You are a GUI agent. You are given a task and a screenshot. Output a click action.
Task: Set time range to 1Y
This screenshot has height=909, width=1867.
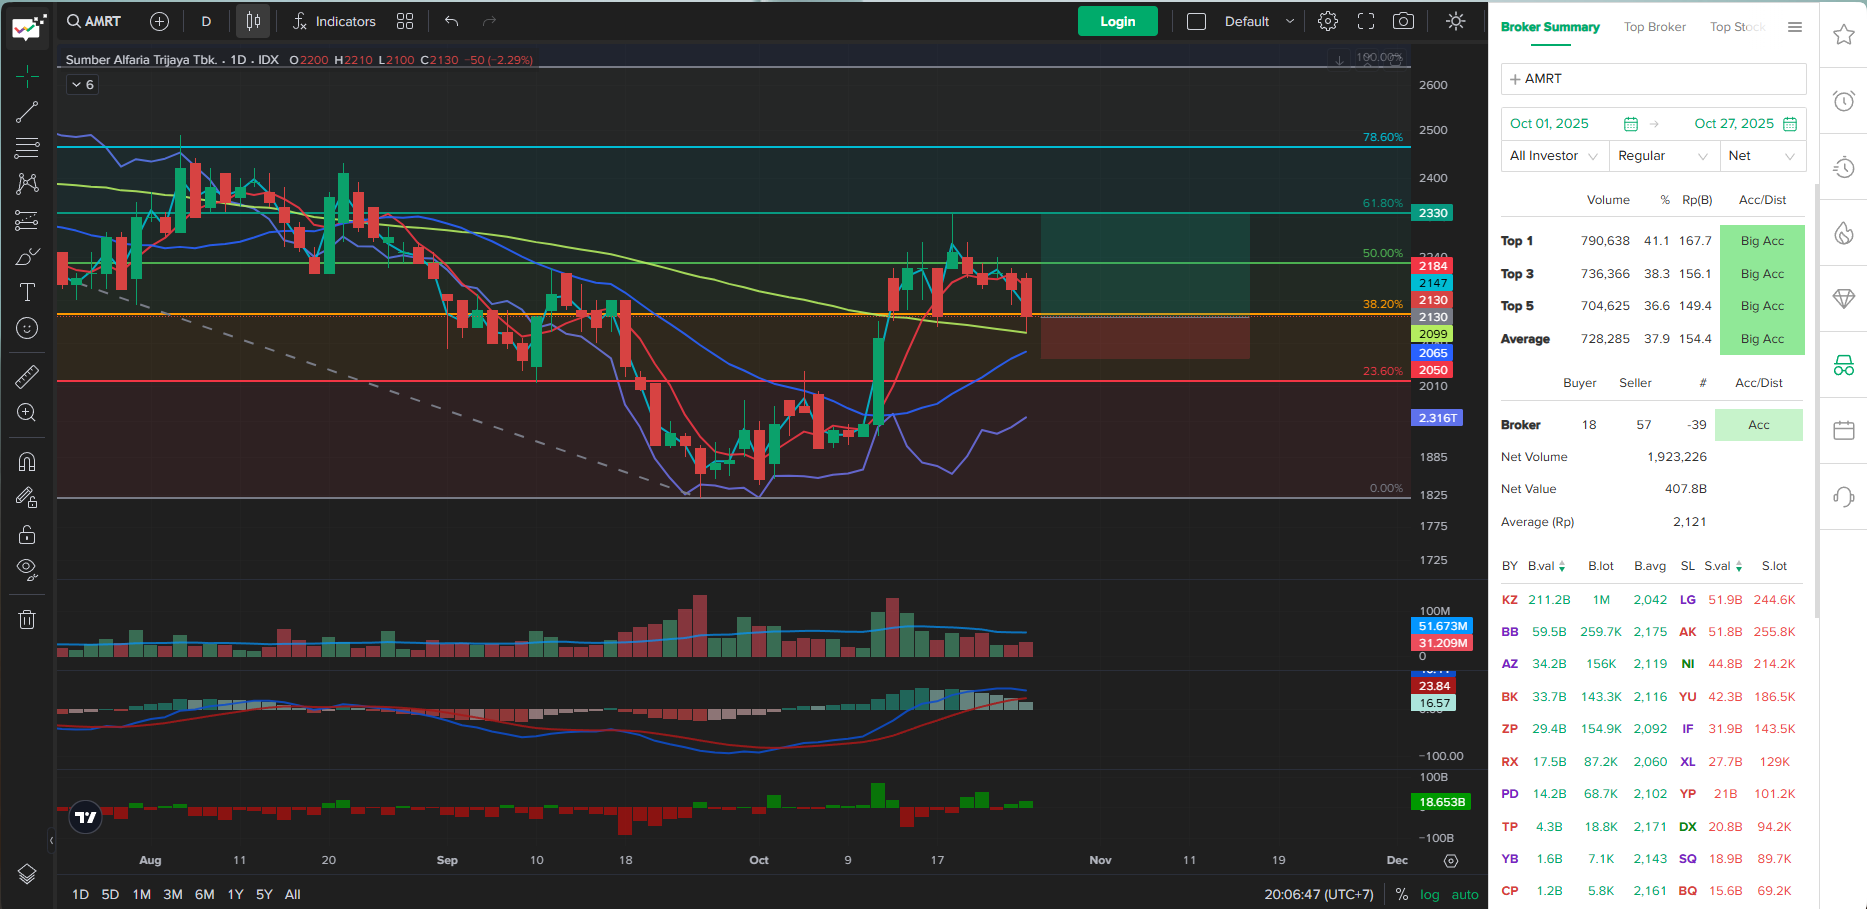(235, 894)
